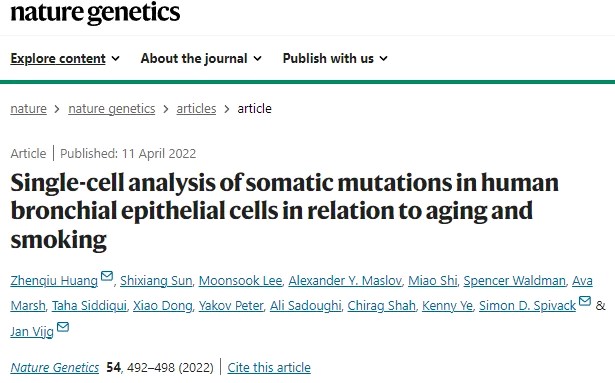This screenshot has width=615, height=383.
Task: View author Spencer Waldman's info
Action: 515,281
